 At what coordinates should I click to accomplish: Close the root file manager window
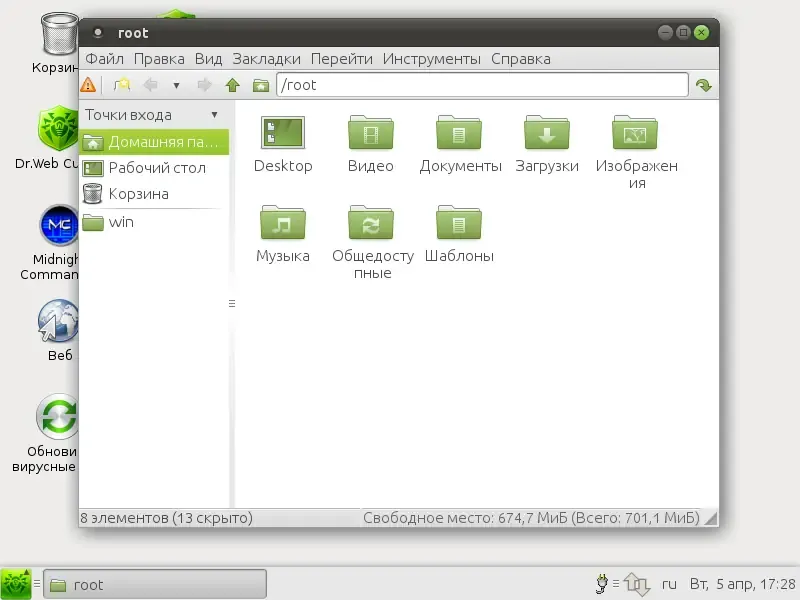(x=702, y=33)
